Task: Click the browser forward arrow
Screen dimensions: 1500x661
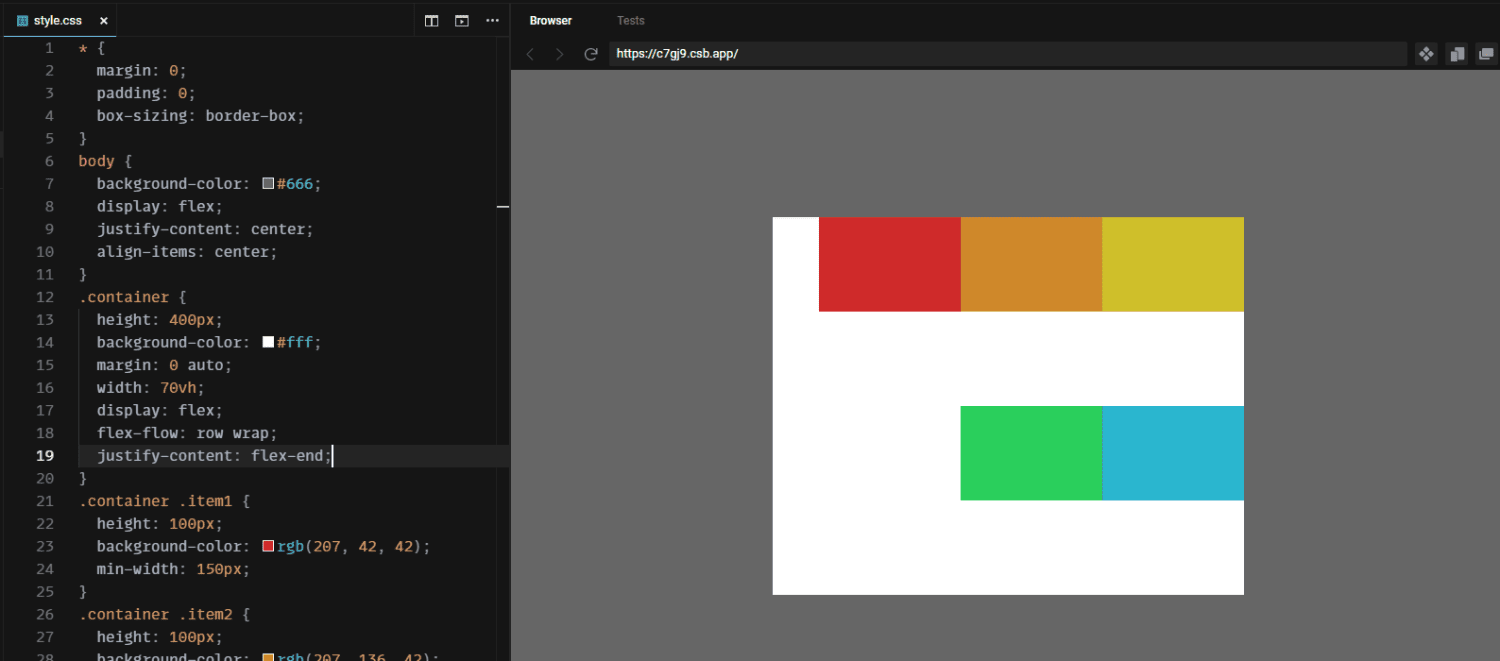Action: pos(560,54)
